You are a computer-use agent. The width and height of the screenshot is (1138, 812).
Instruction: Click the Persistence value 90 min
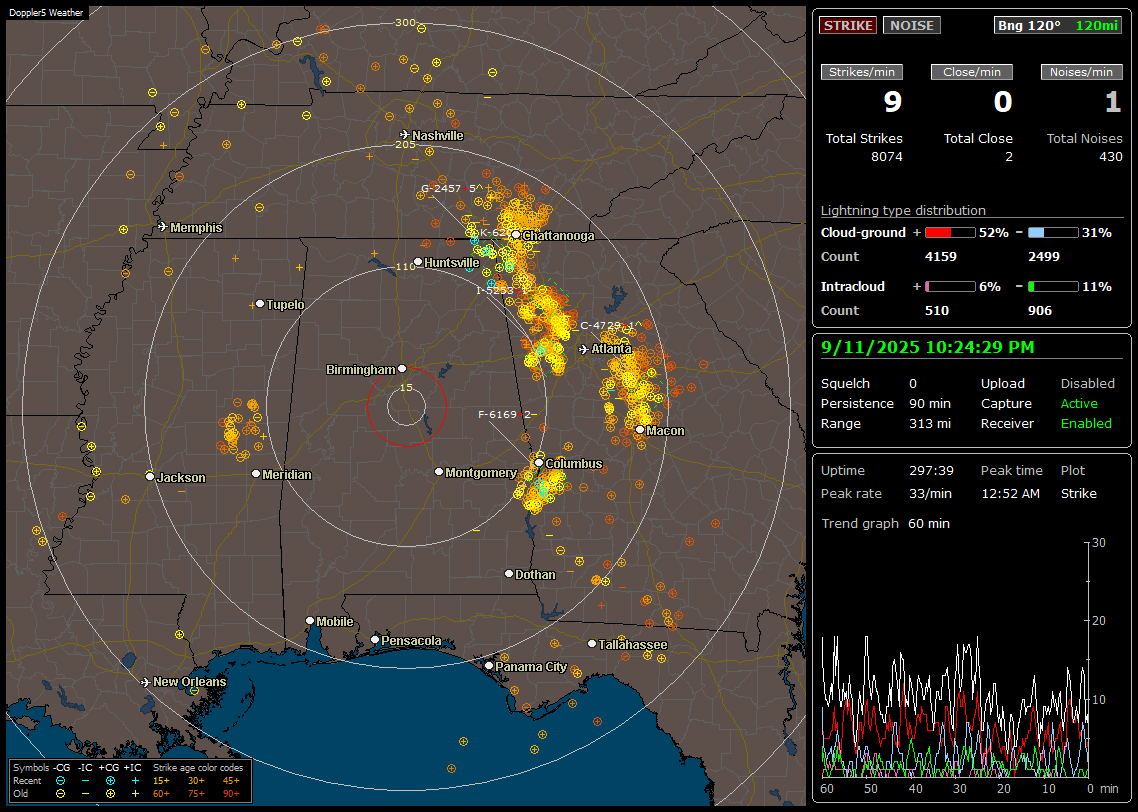[x=930, y=403]
